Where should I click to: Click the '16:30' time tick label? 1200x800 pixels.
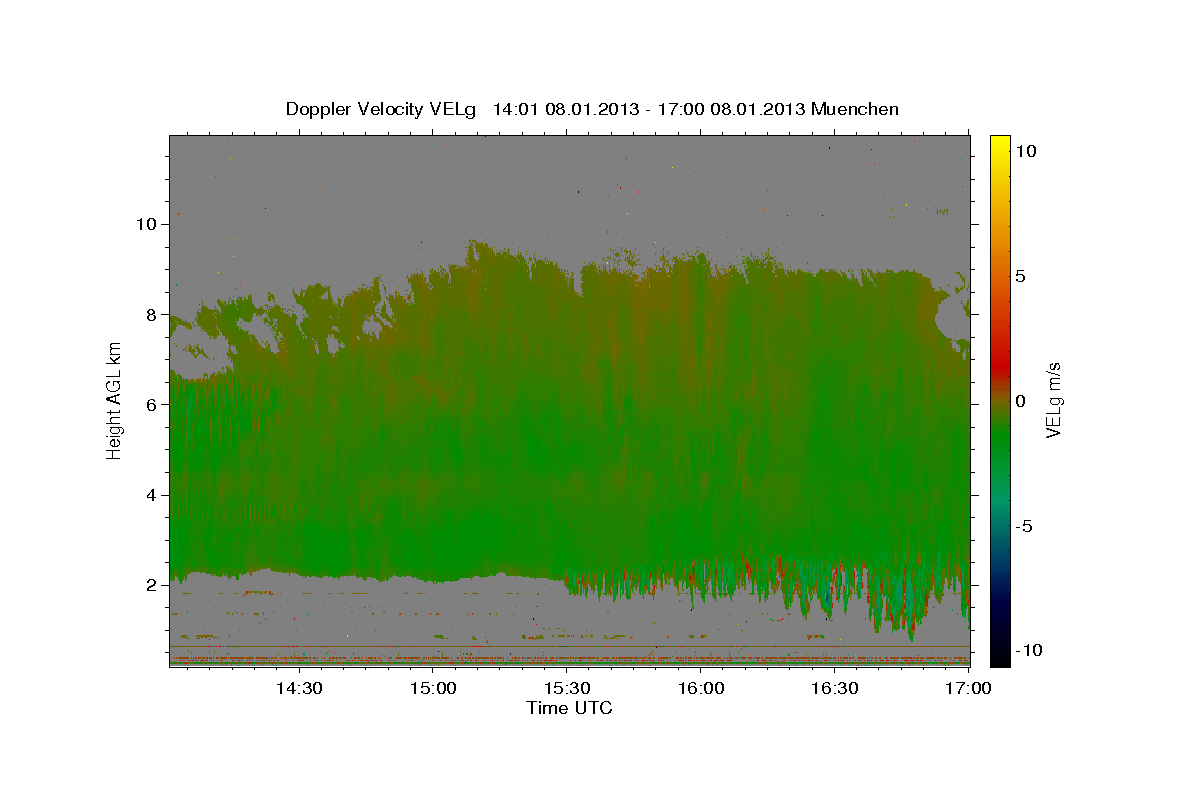coord(835,689)
